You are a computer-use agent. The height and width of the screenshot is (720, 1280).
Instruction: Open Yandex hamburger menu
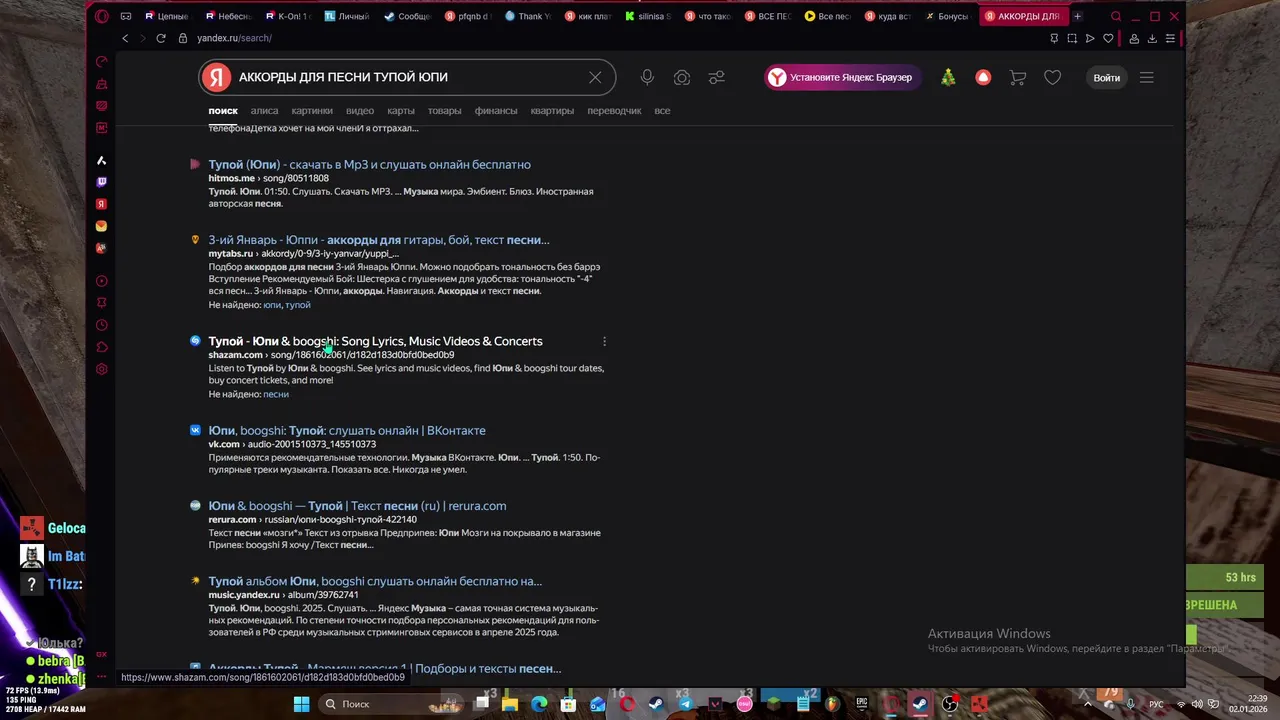click(x=1147, y=77)
